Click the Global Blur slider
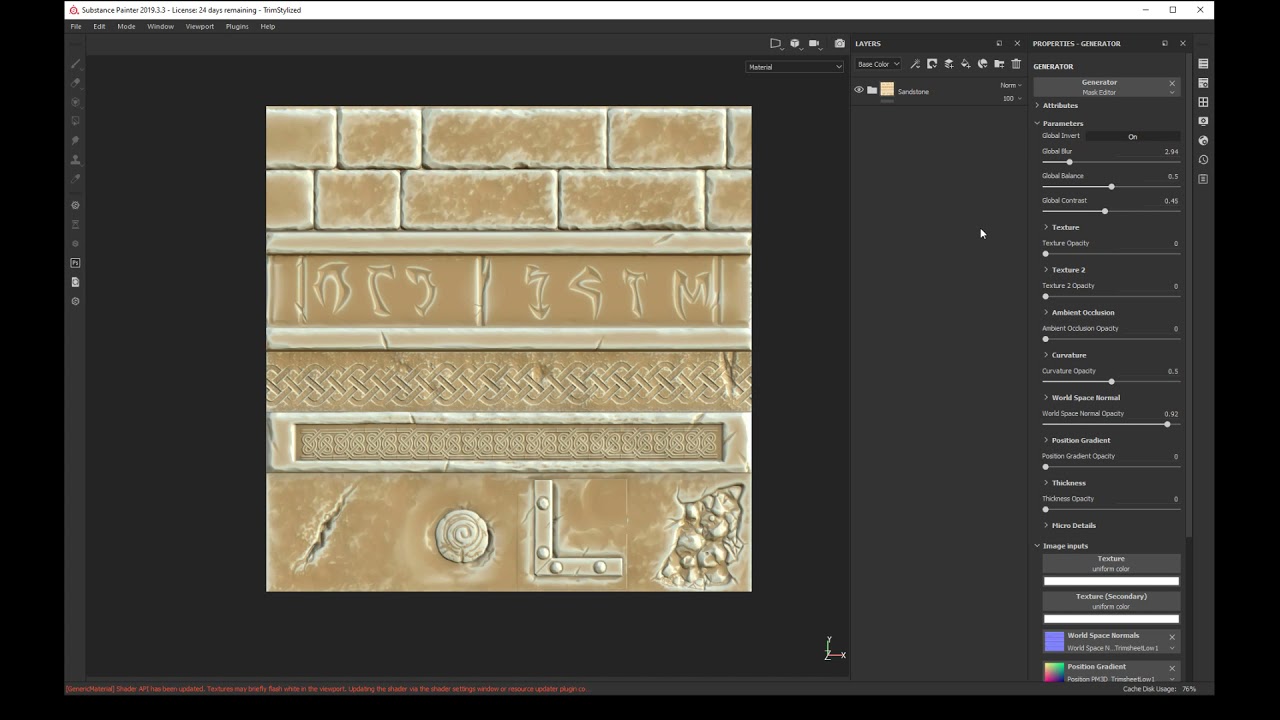This screenshot has width=1280, height=720. pyautogui.click(x=1111, y=162)
